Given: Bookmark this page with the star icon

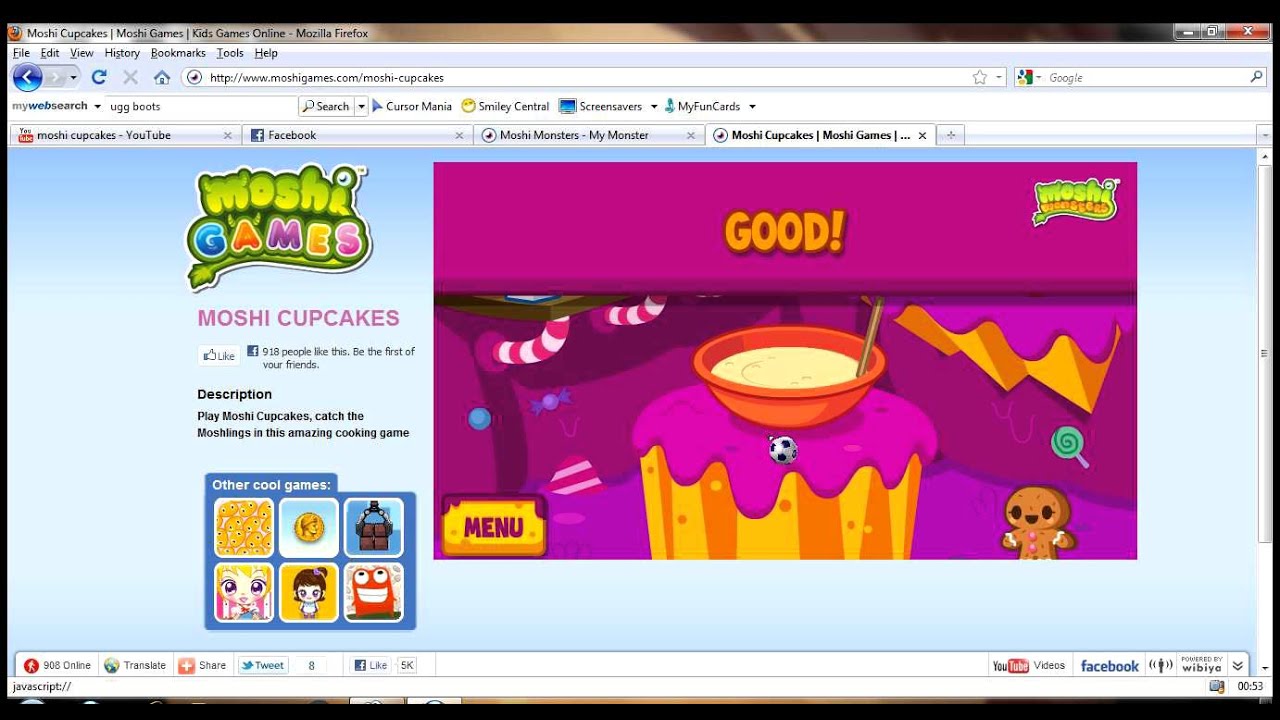Looking at the screenshot, I should (980, 77).
